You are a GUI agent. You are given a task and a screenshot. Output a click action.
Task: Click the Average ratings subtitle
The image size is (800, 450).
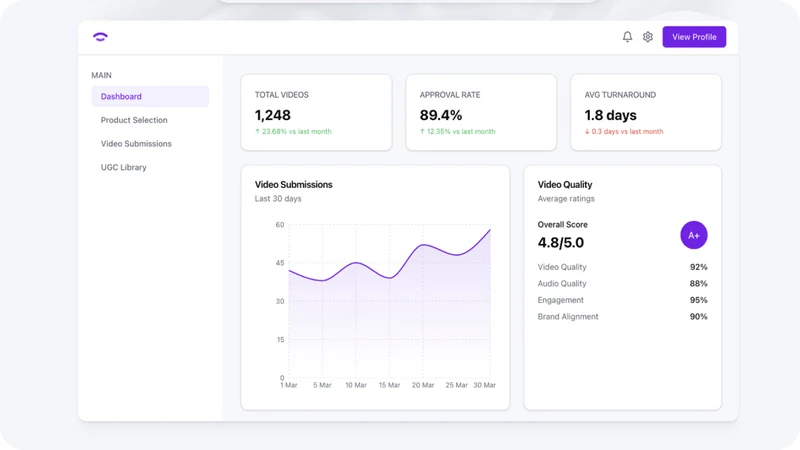566,198
